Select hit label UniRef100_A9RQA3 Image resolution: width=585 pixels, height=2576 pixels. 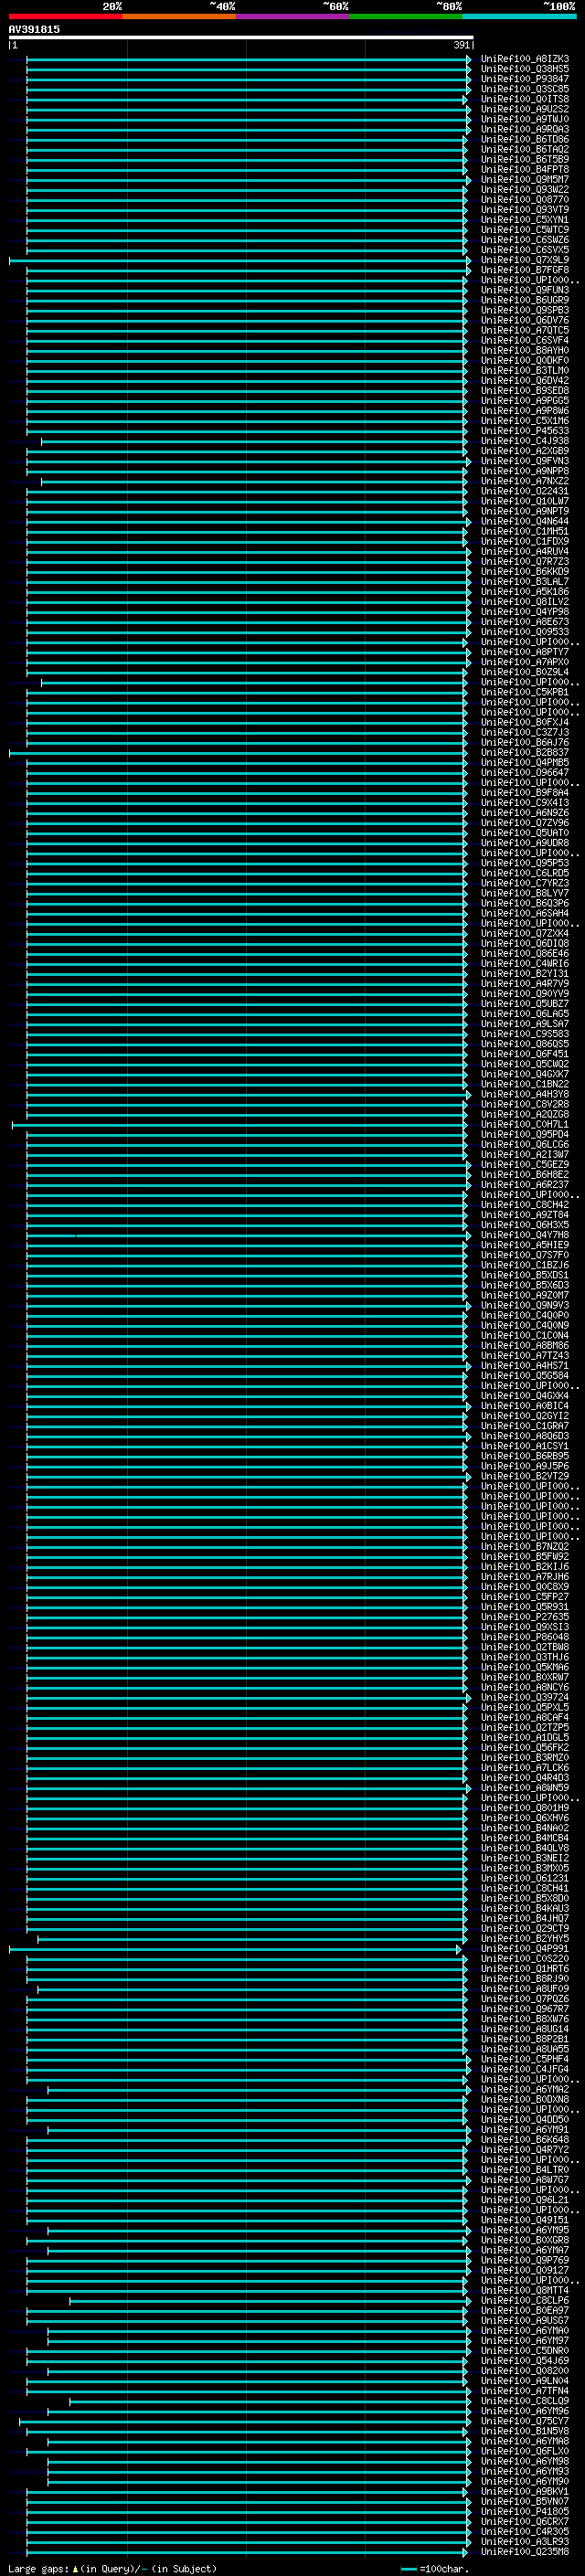(525, 129)
